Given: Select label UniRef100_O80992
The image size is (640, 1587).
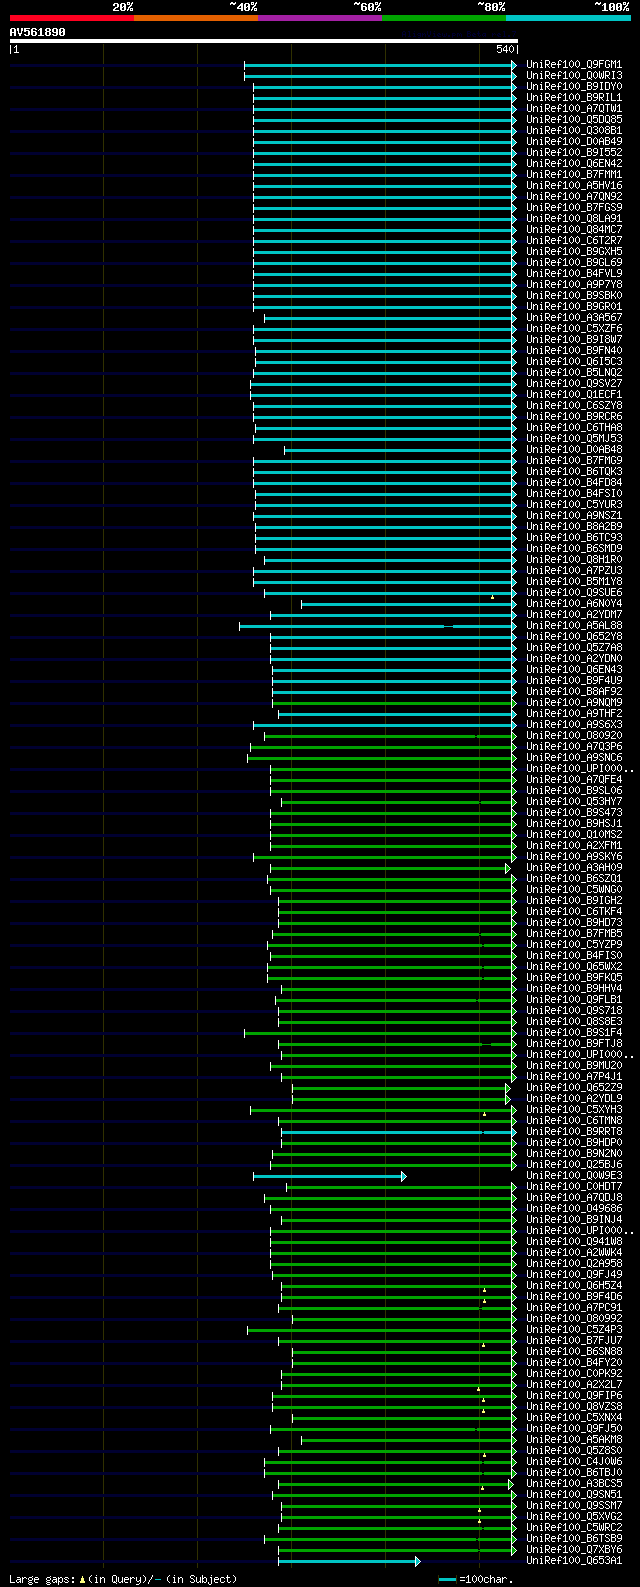Looking at the screenshot, I should tap(574, 1319).
